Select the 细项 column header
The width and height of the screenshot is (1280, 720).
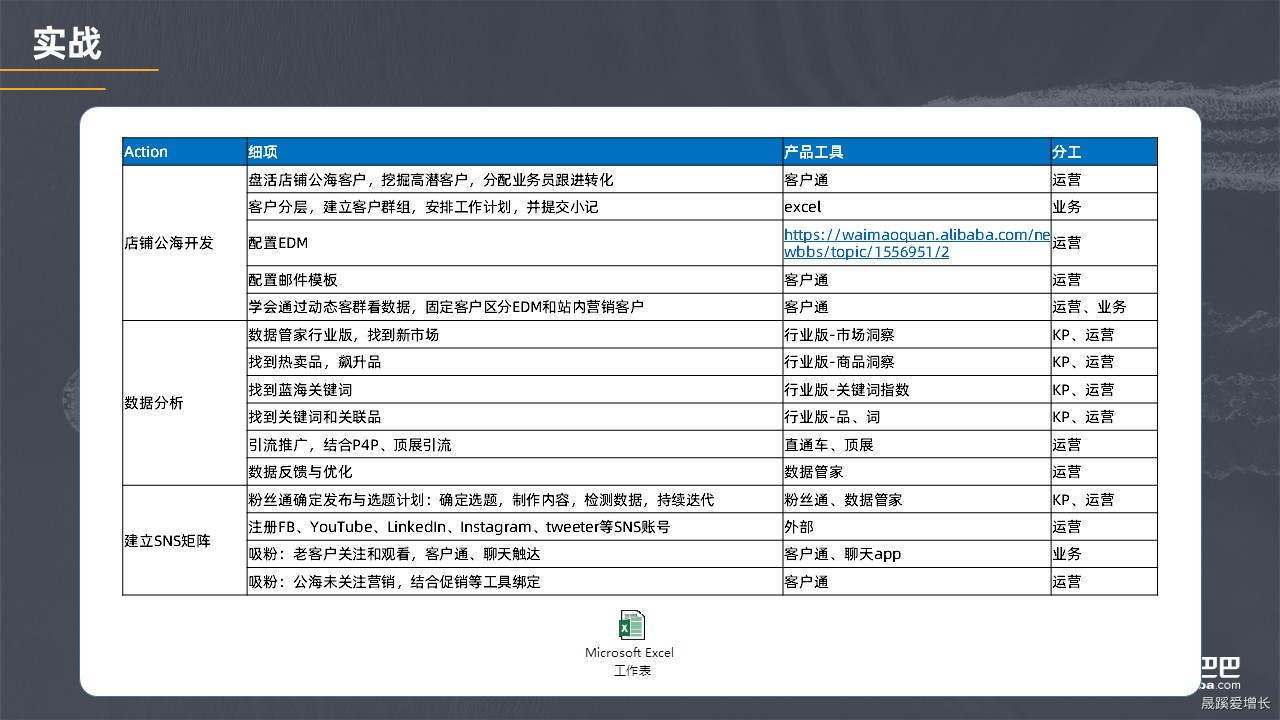pyautogui.click(x=514, y=152)
